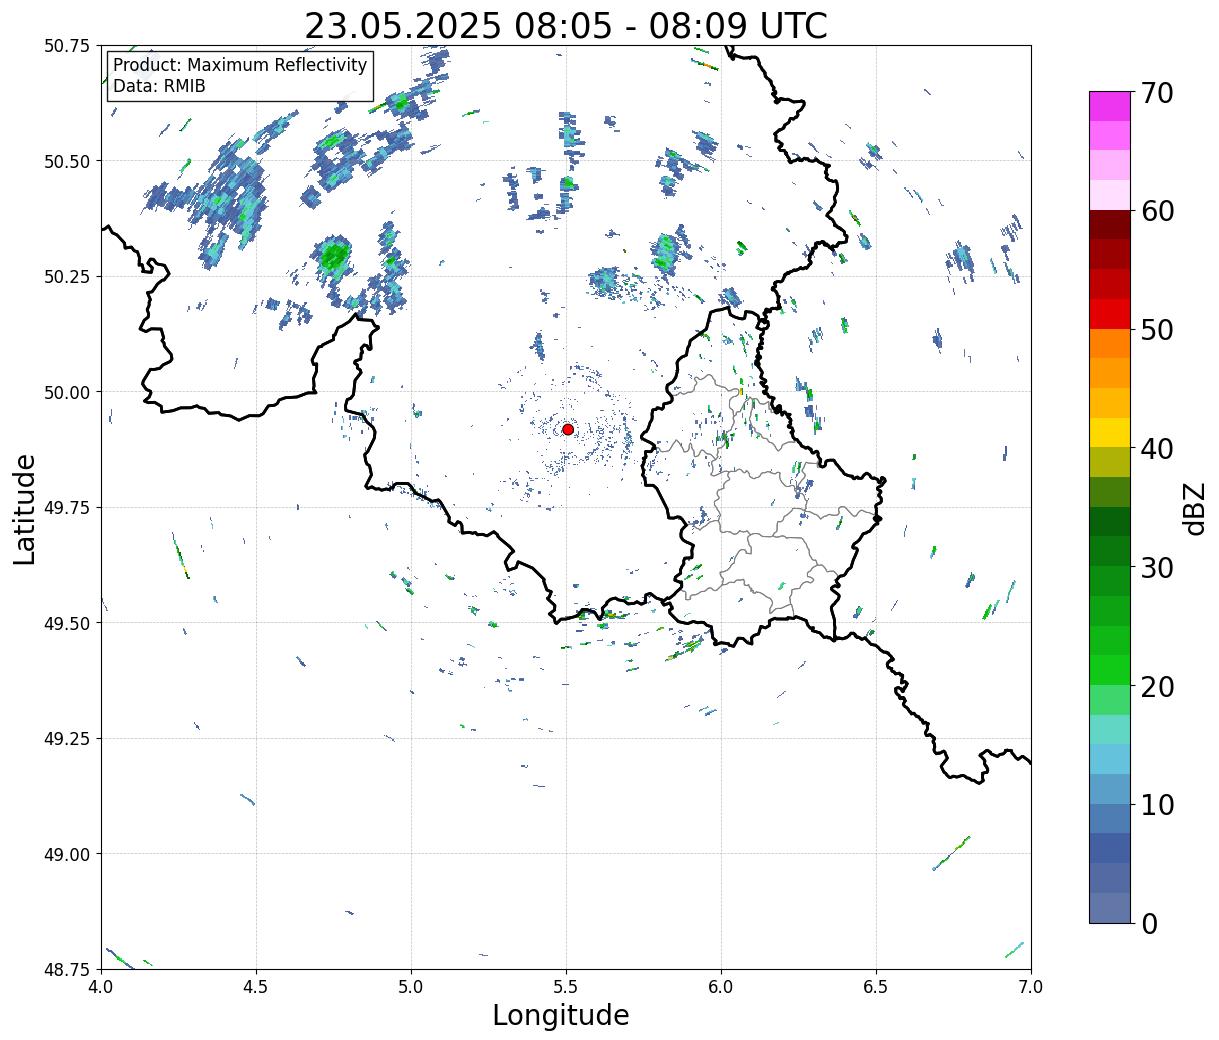
Task: Click the magenta top colorbar segment
Action: pyautogui.click(x=1110, y=106)
